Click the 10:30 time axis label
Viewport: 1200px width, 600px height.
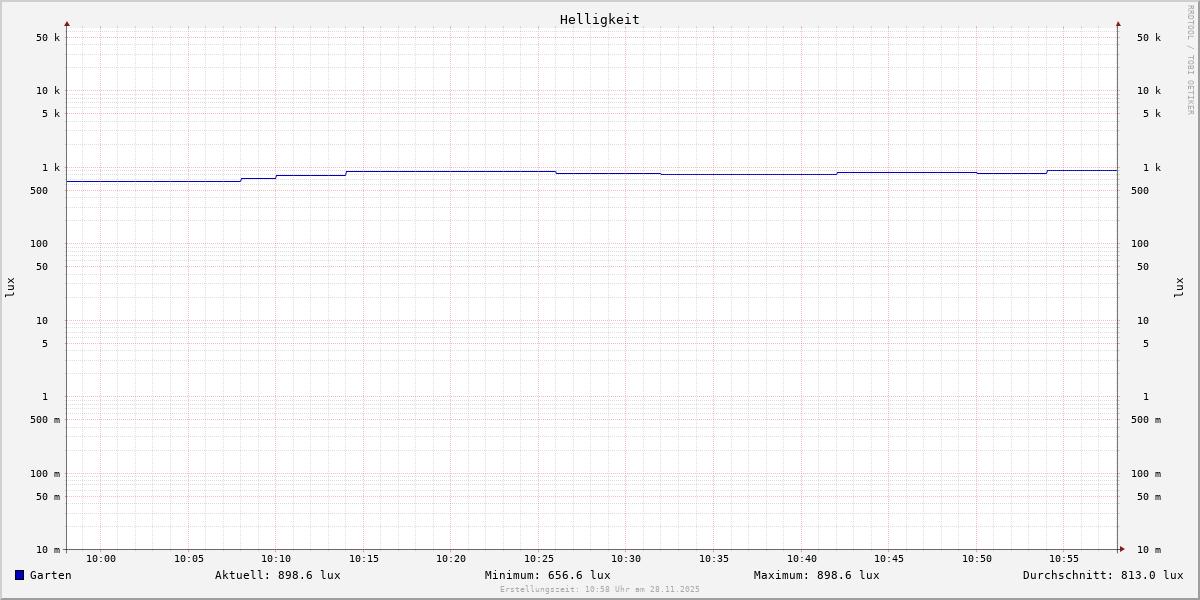(626, 559)
